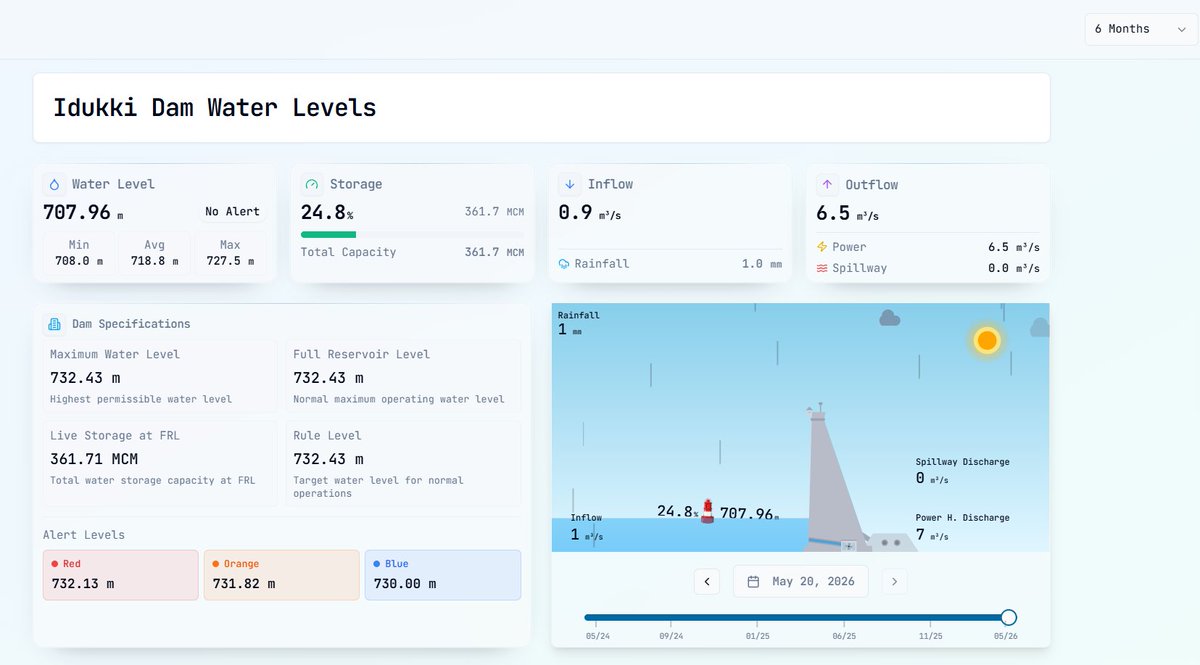This screenshot has height=665, width=1200.
Task: Click the dark gray cloud in the sky
Action: coord(889,318)
